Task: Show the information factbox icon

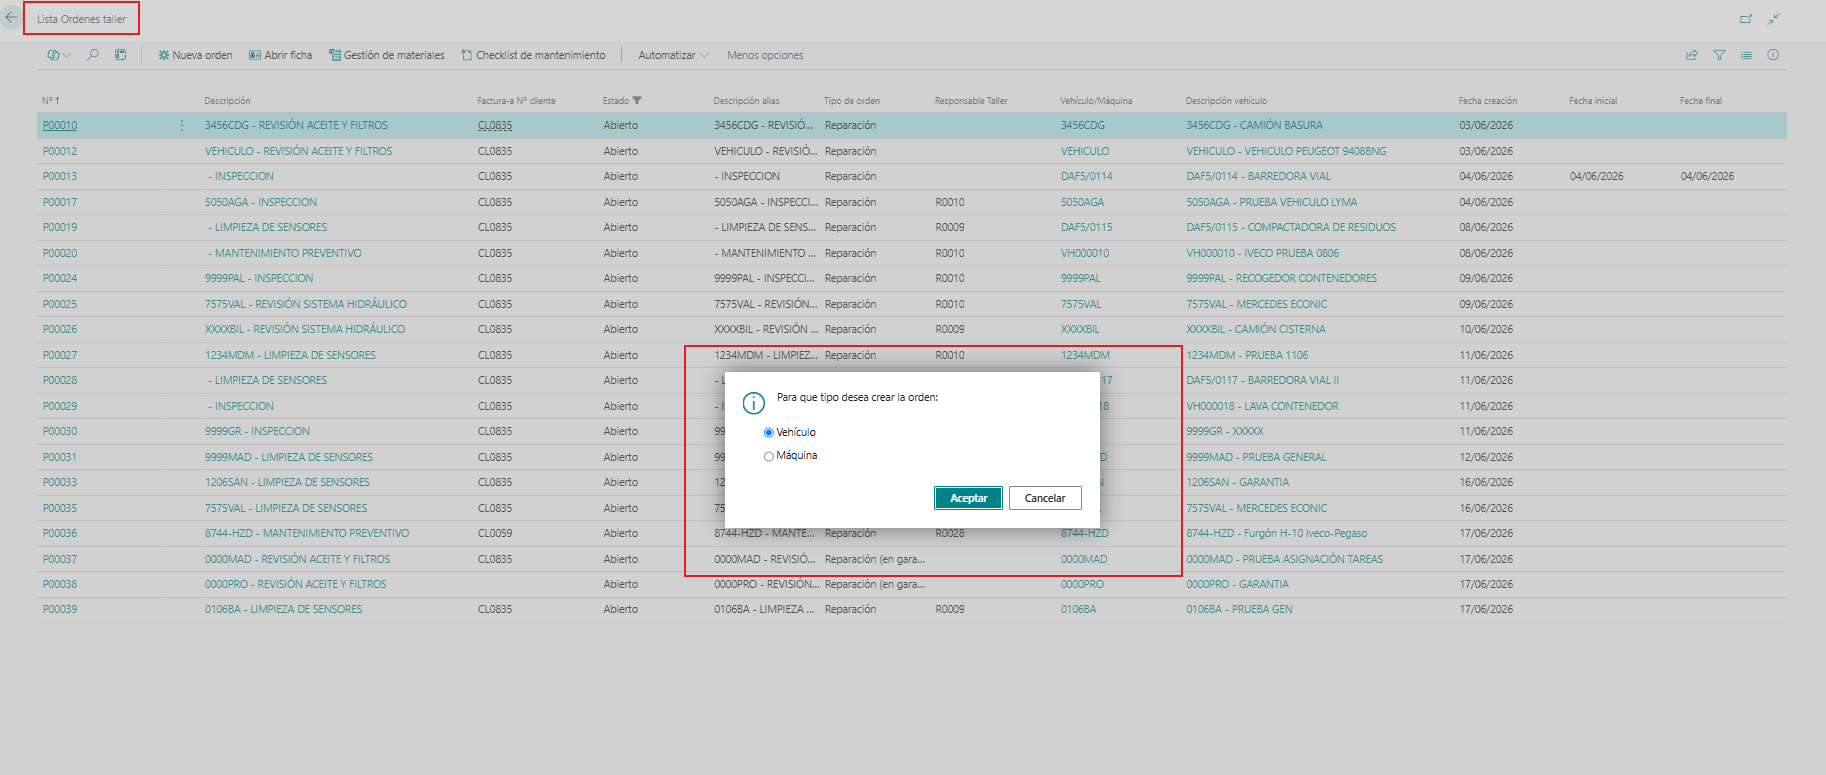Action: [1773, 55]
